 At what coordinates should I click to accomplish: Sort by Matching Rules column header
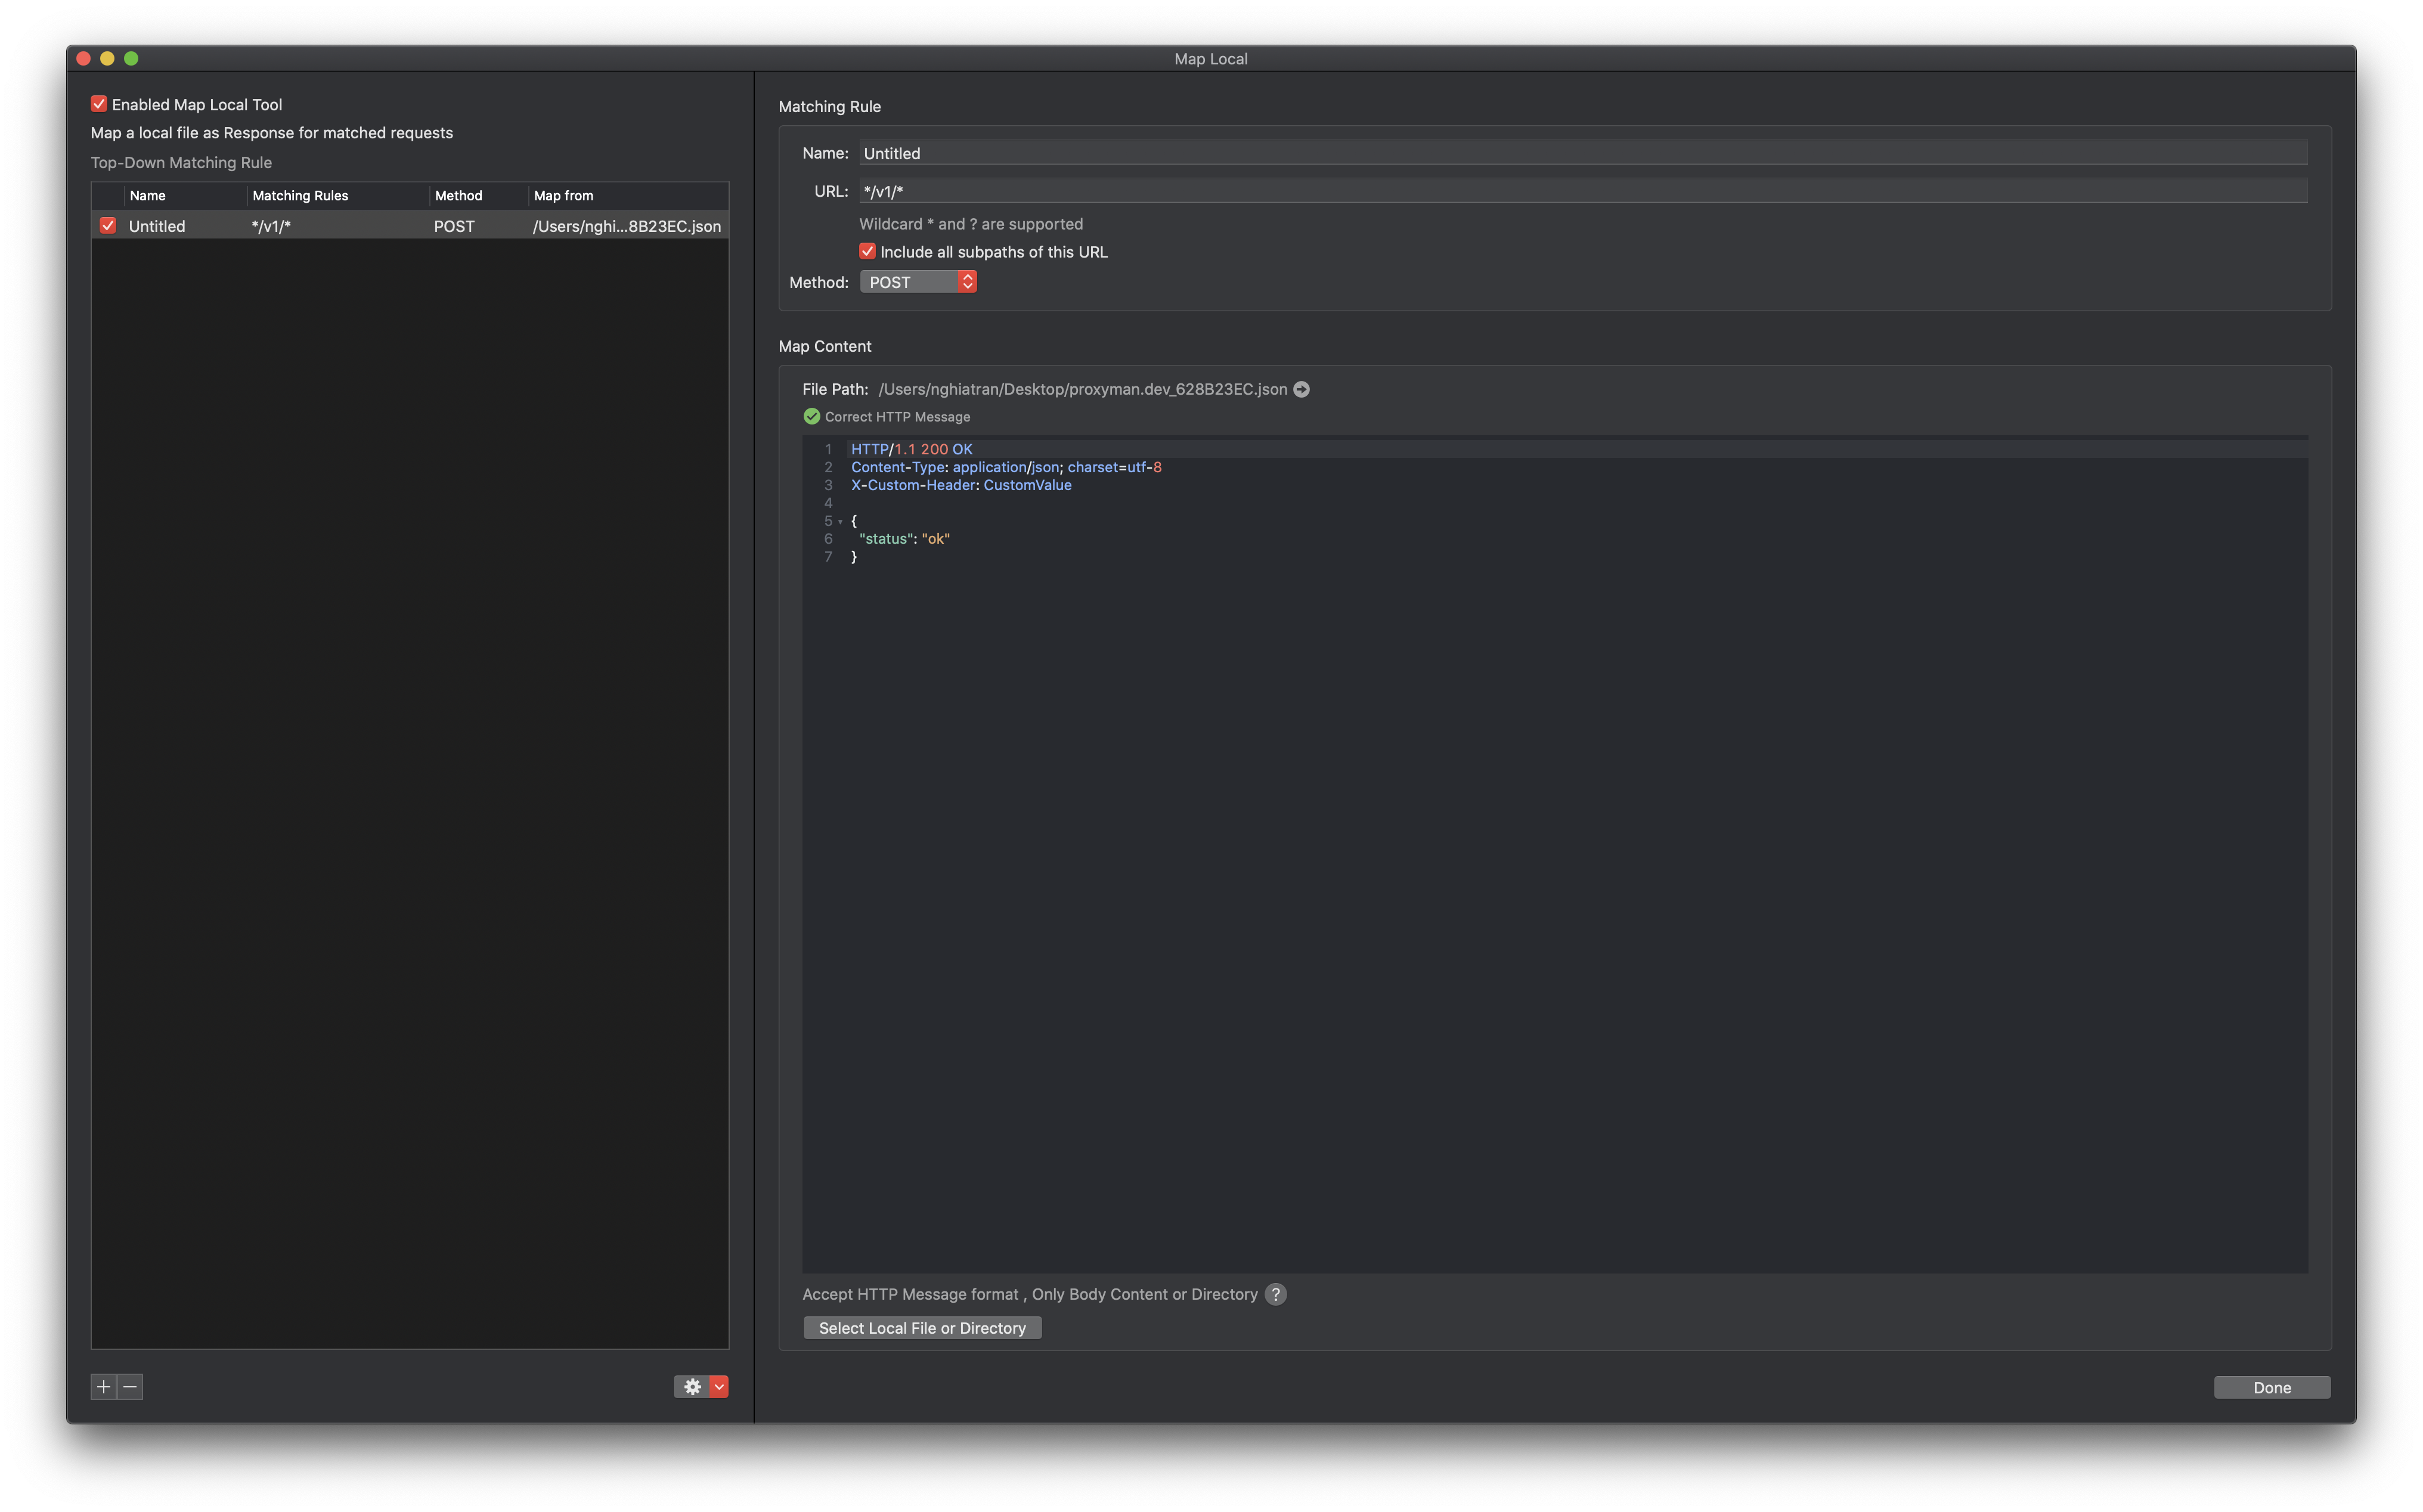(300, 196)
